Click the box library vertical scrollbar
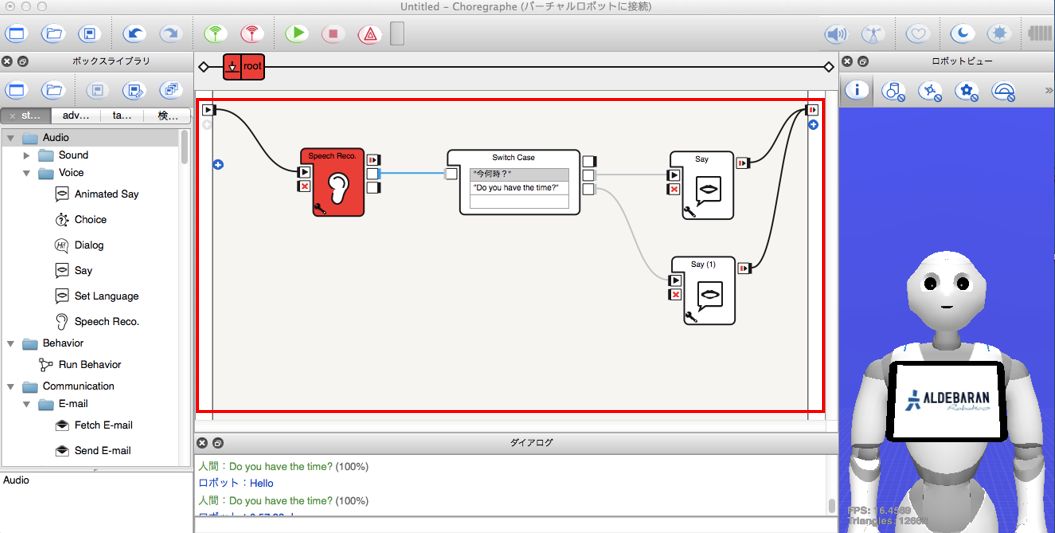 click(x=184, y=147)
